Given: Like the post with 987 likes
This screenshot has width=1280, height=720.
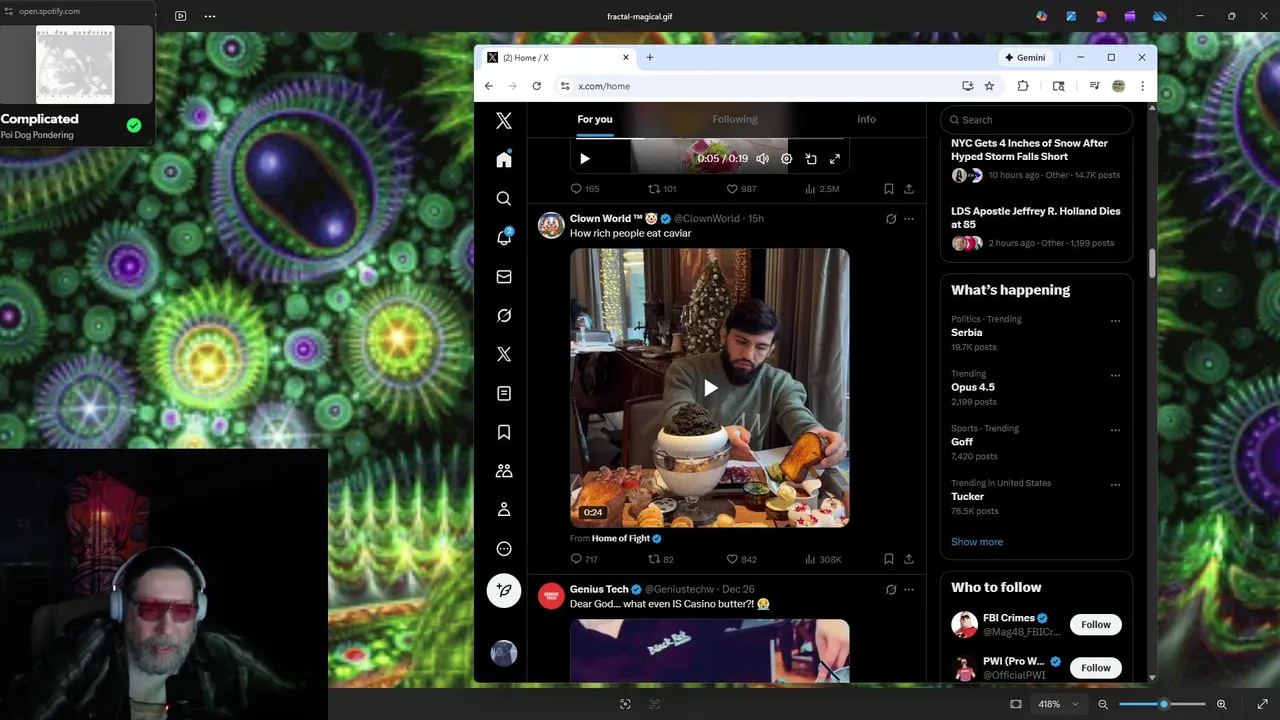Looking at the screenshot, I should pos(741,189).
